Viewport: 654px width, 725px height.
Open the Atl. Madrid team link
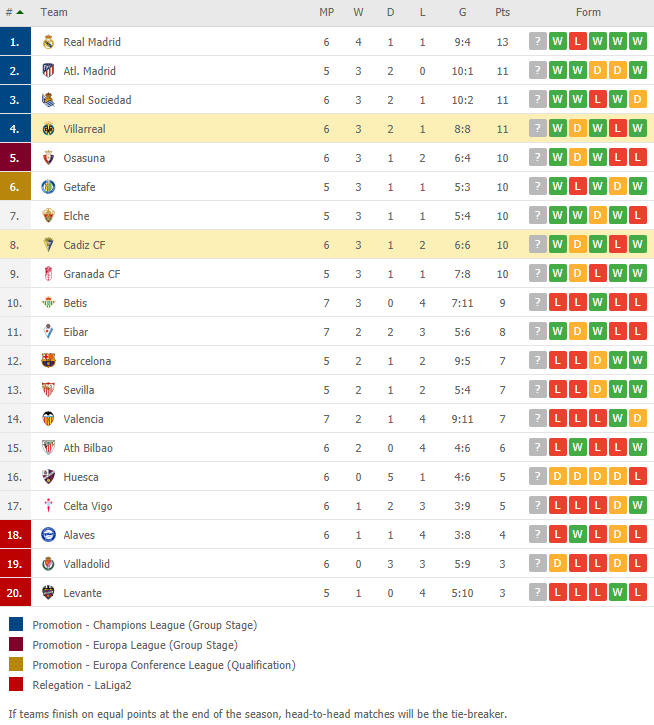tap(89, 71)
